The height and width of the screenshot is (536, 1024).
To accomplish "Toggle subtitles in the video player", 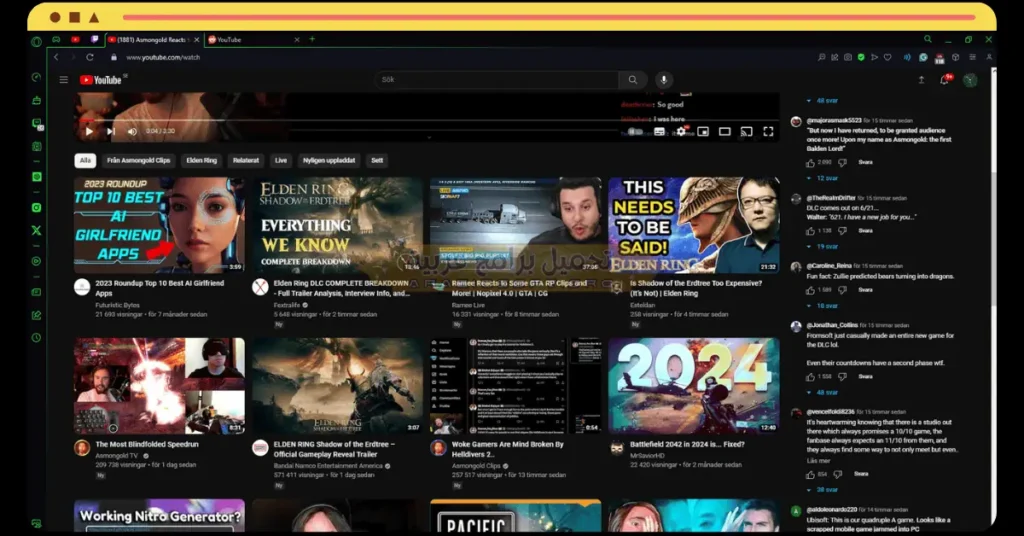I will pyautogui.click(x=659, y=131).
